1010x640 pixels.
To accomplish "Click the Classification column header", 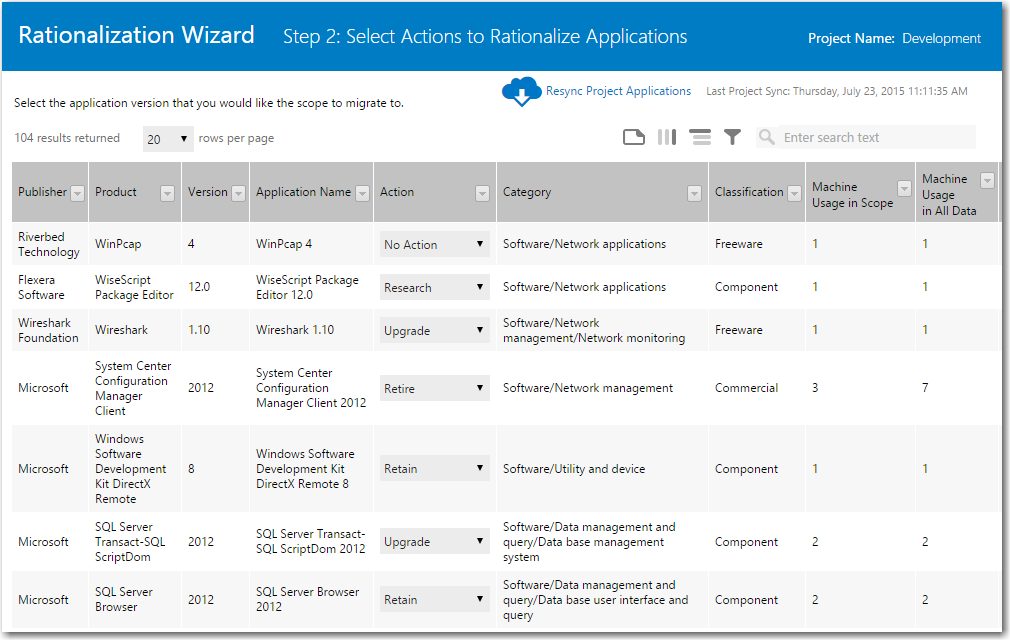I will point(748,192).
